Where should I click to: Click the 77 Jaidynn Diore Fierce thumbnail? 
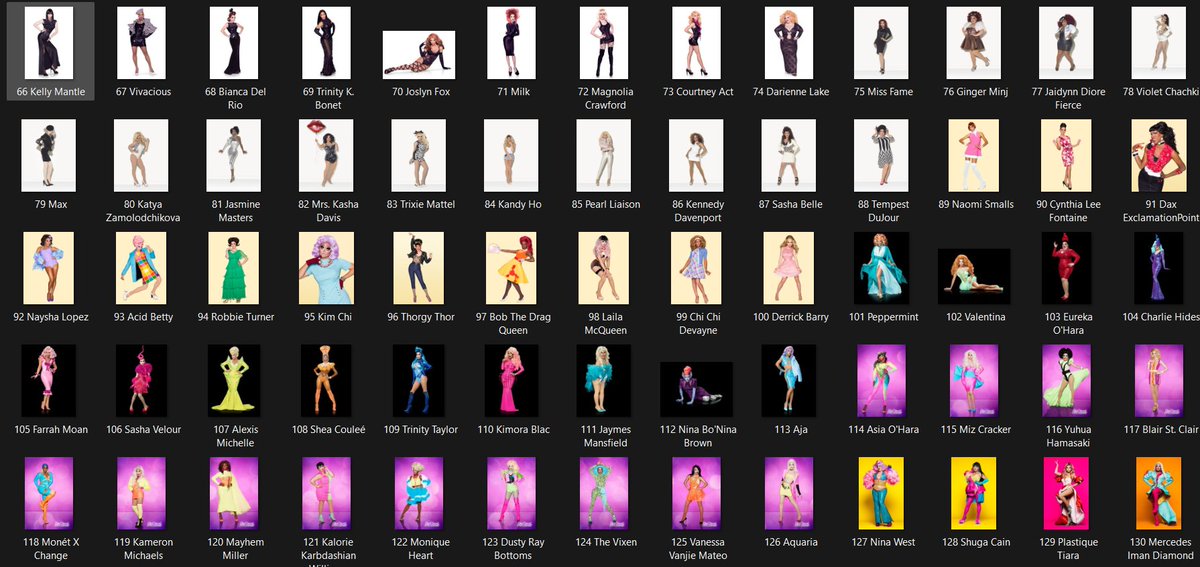click(1066, 43)
